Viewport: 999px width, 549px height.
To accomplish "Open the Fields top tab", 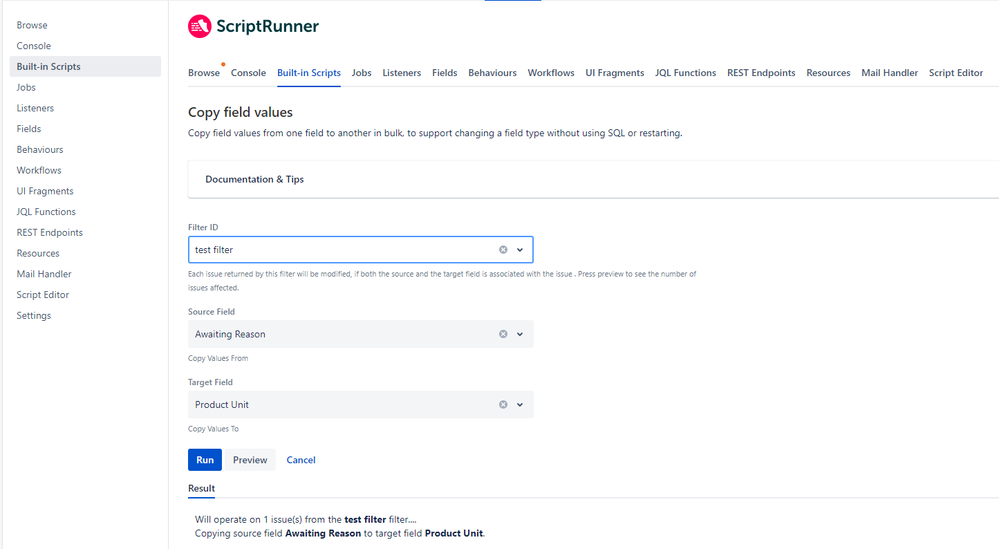I will tap(445, 73).
